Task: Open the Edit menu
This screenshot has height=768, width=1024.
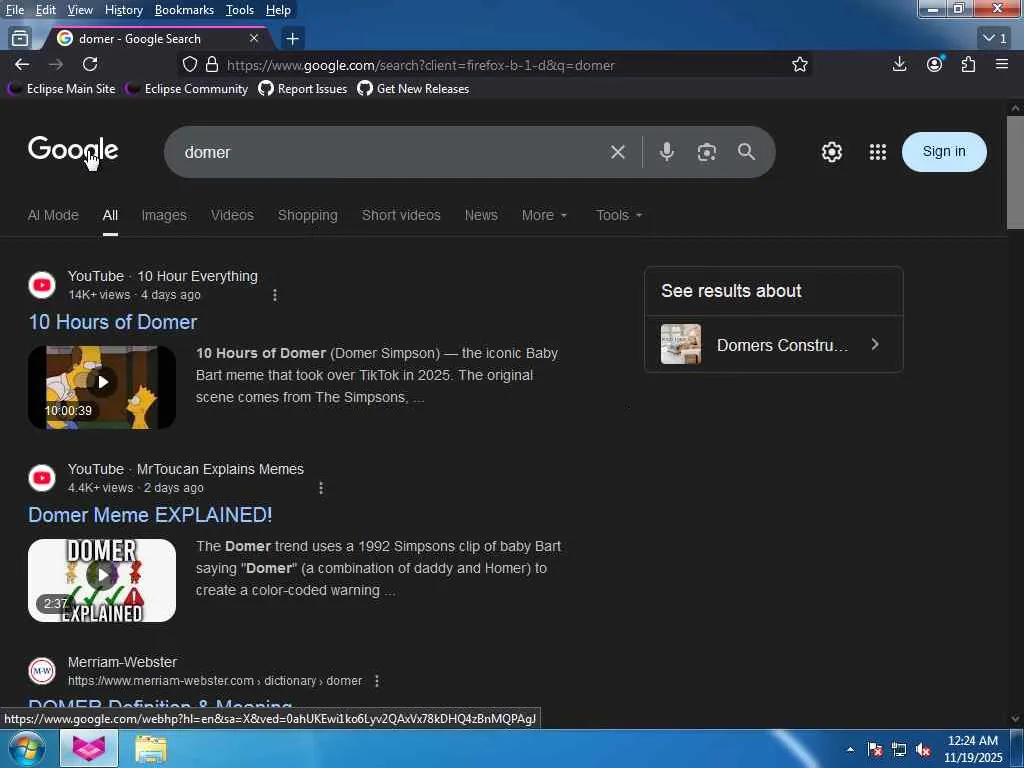Action: click(x=46, y=10)
